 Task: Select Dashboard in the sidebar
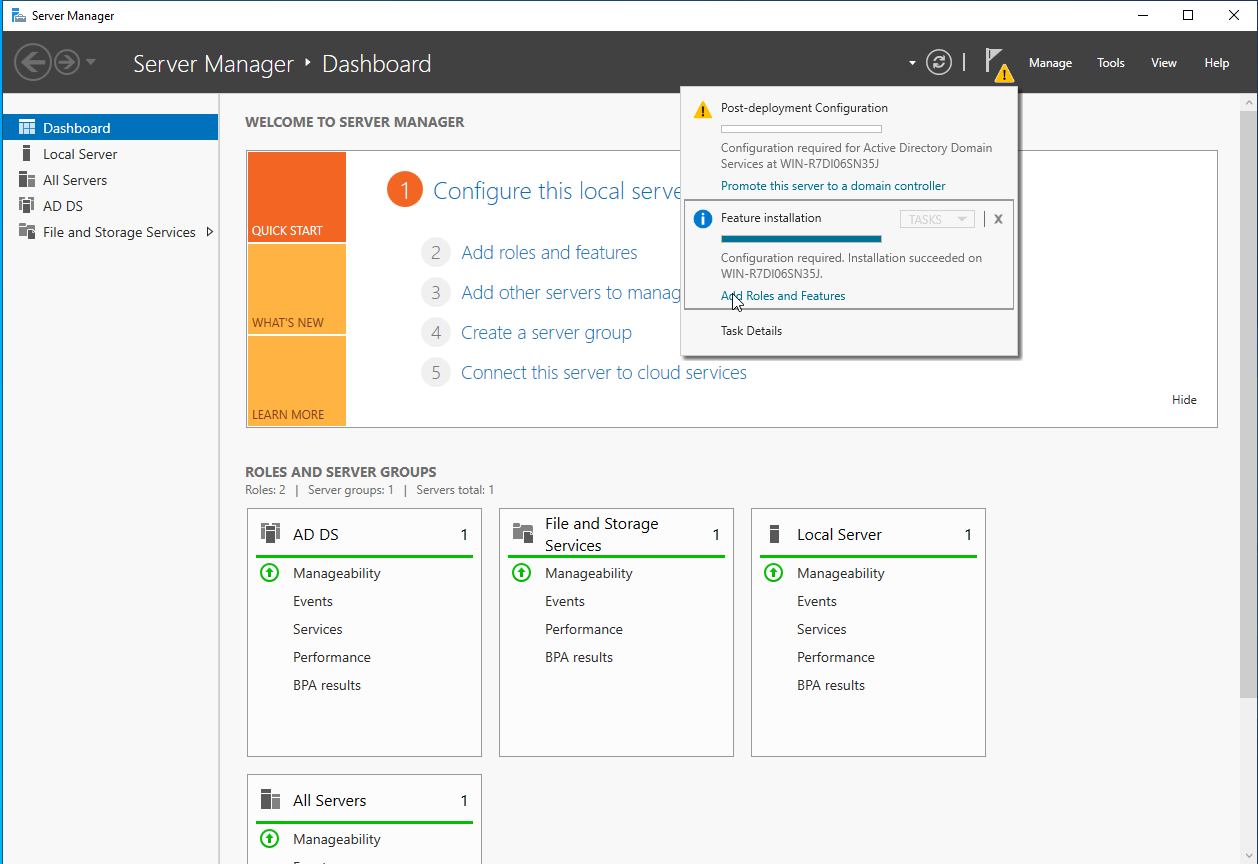(x=110, y=128)
